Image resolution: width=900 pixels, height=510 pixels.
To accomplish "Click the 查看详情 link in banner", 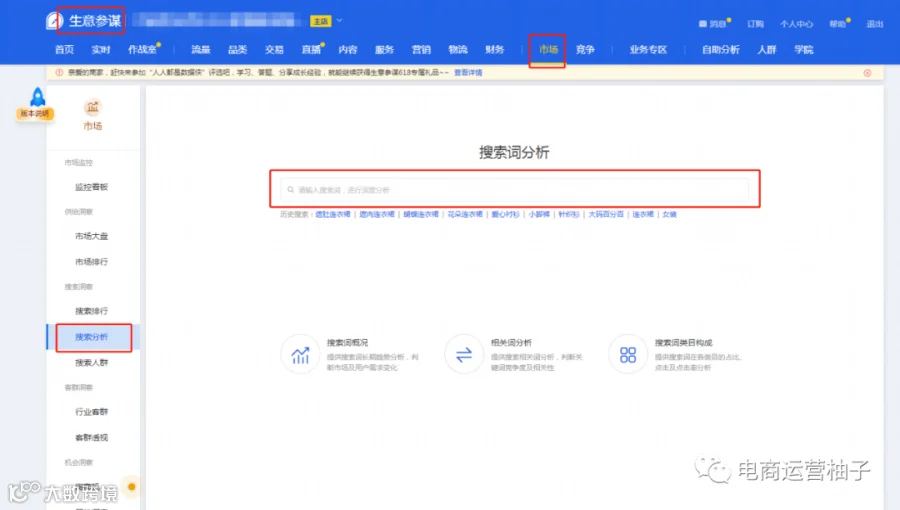I will pyautogui.click(x=468, y=73).
